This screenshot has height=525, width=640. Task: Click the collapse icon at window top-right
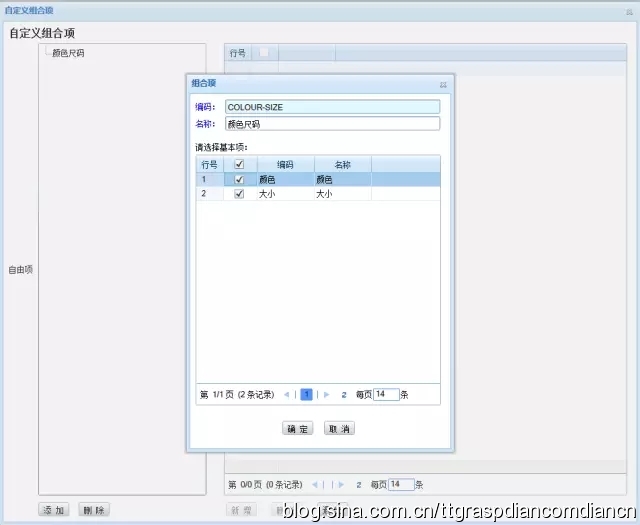tap(628, 10)
